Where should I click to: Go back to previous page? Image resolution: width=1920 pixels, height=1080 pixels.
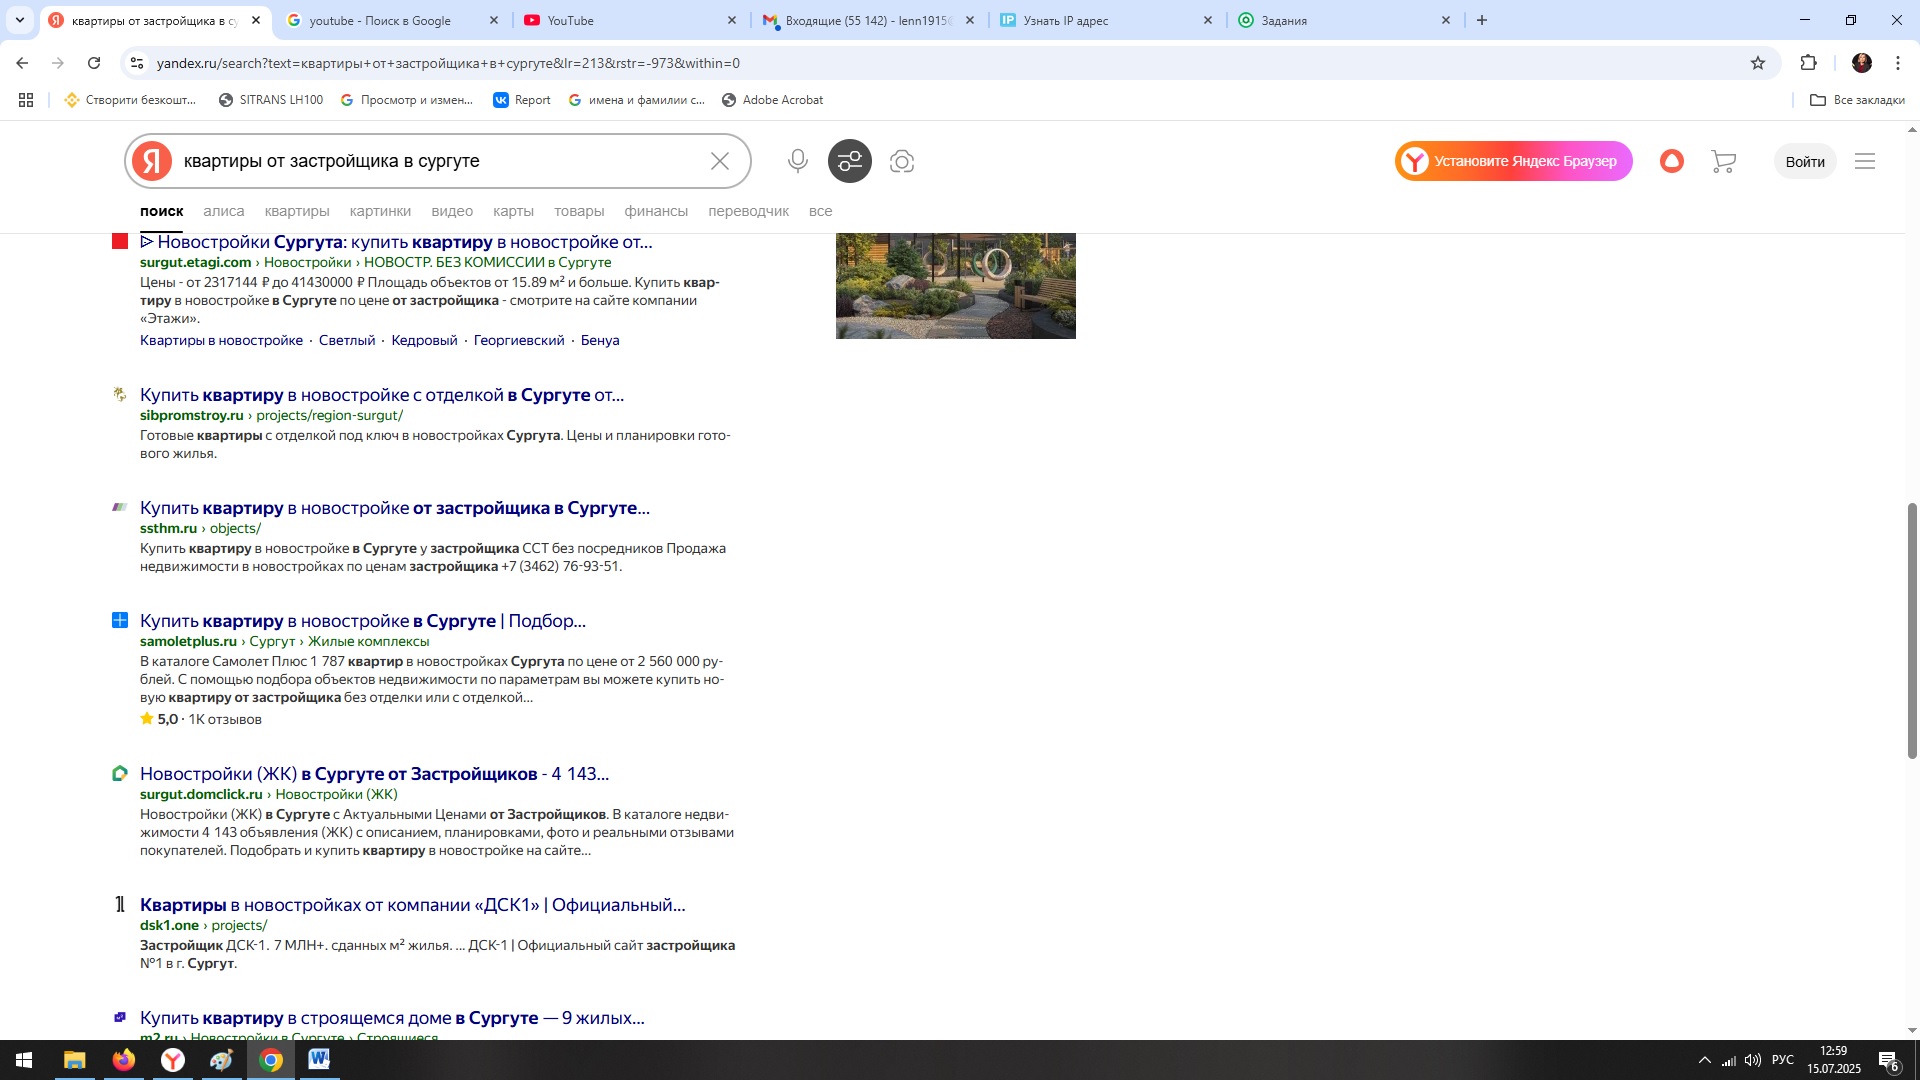point(22,63)
